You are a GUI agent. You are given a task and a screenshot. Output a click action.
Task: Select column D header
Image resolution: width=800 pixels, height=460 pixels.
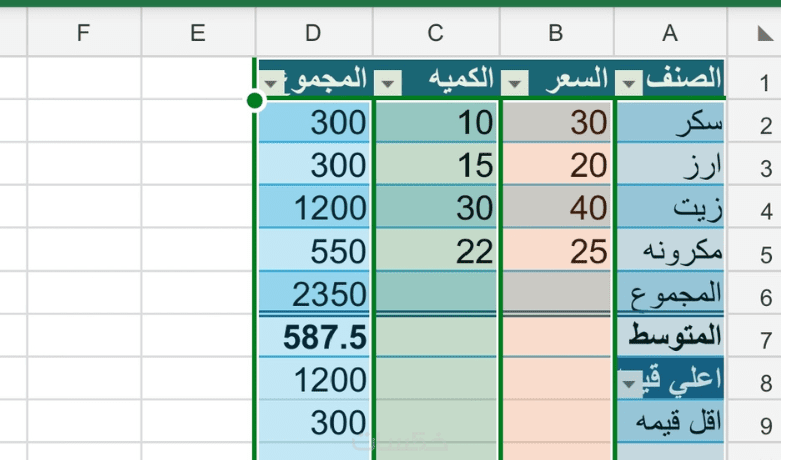(x=313, y=34)
